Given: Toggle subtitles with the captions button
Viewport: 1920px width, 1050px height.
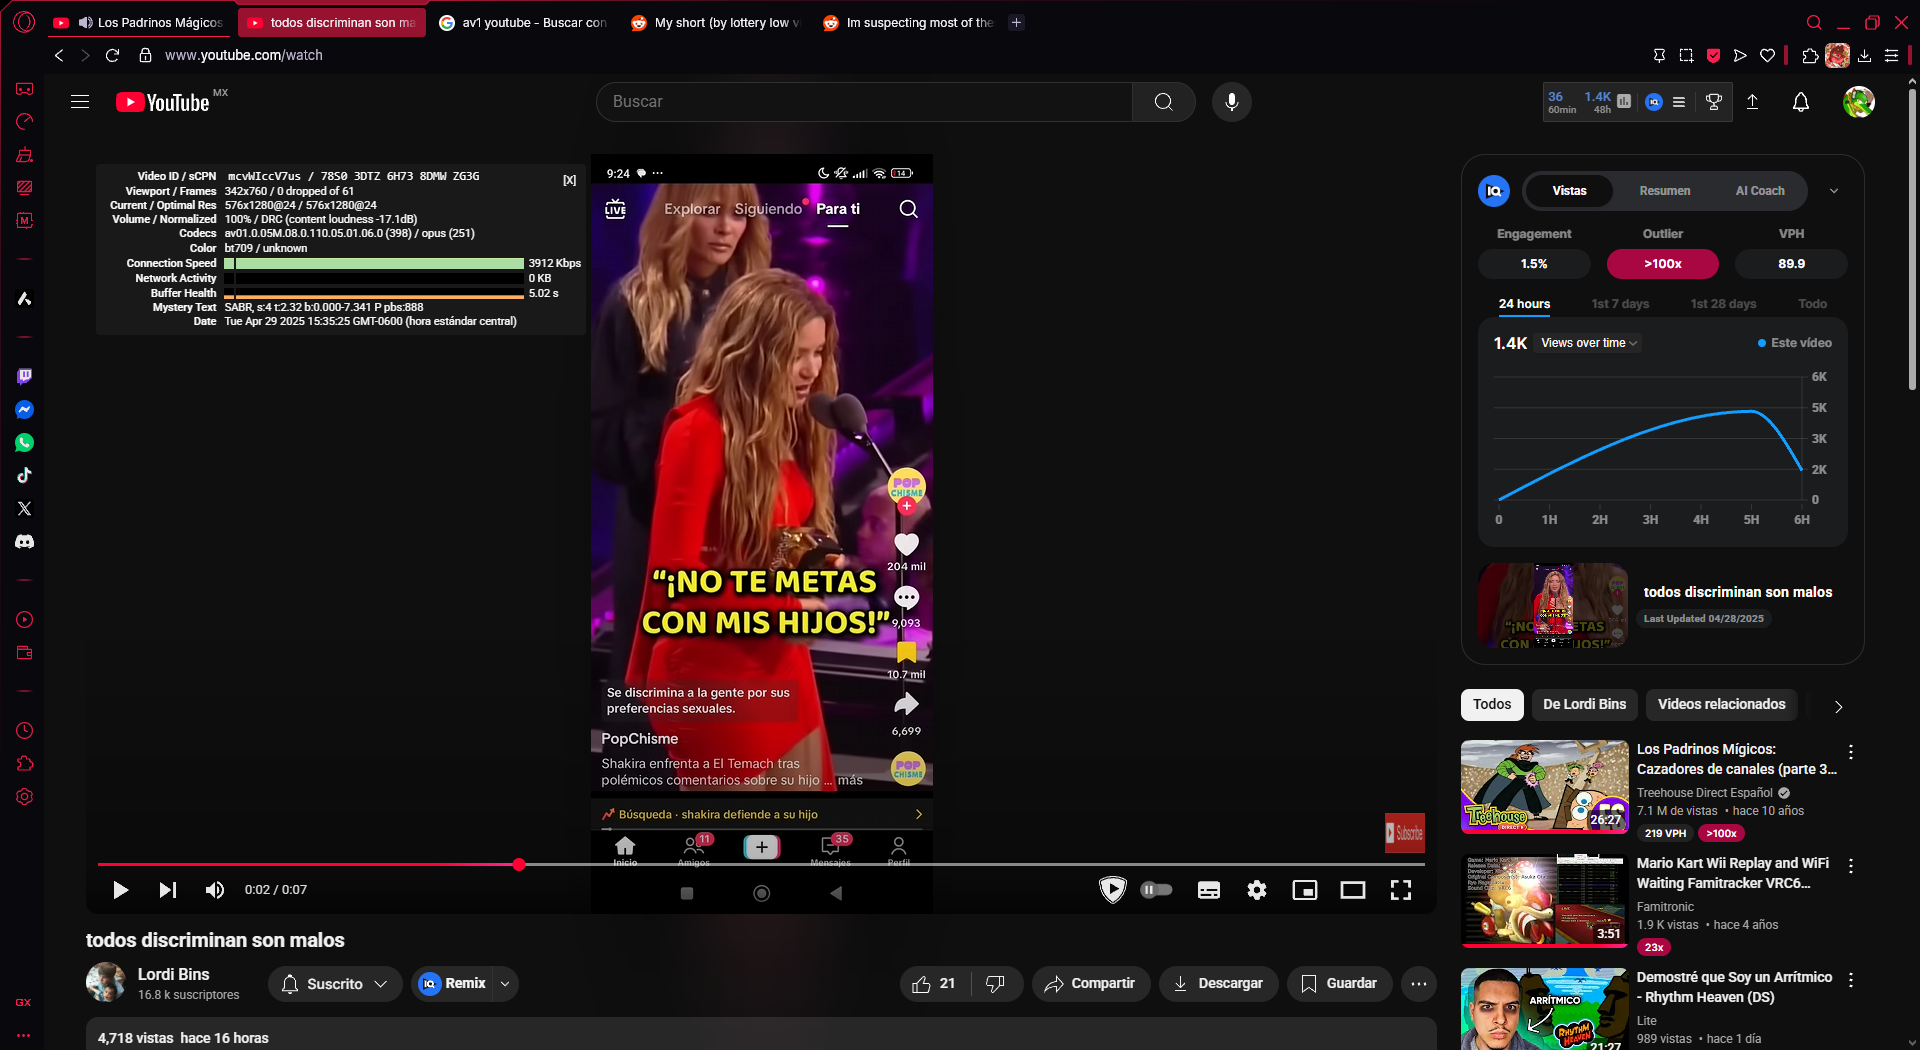Looking at the screenshot, I should tap(1208, 890).
